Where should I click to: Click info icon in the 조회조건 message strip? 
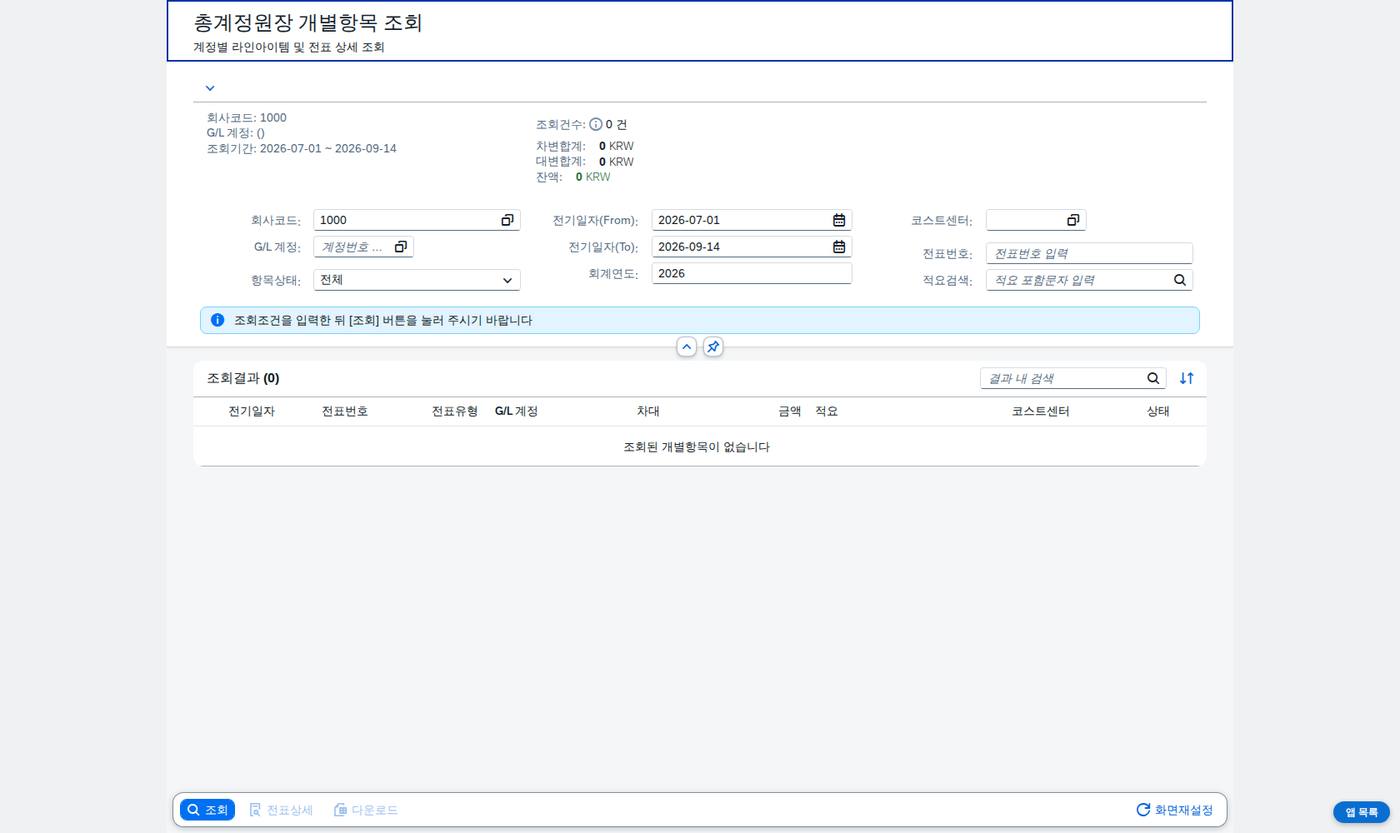point(217,320)
